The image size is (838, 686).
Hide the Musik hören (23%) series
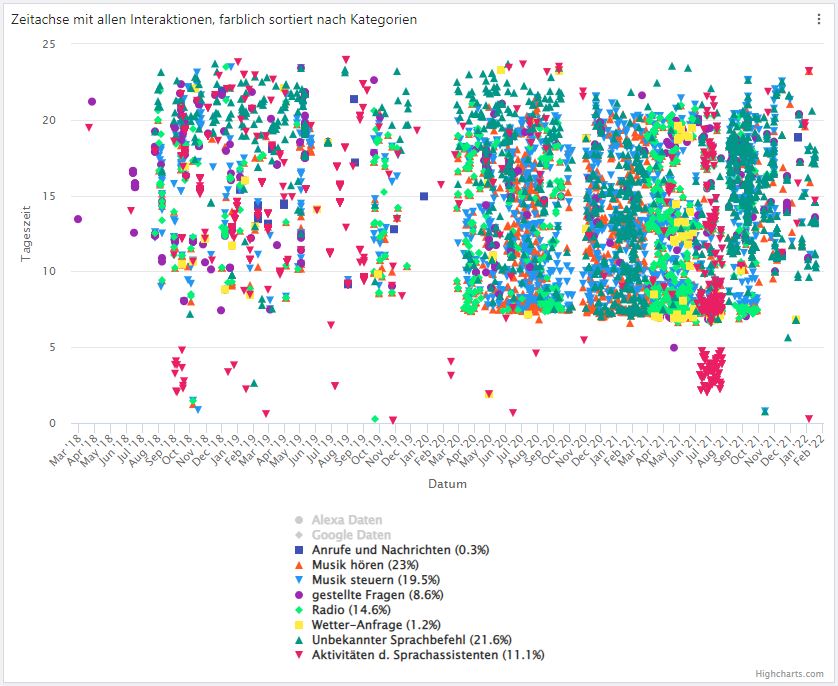coord(357,565)
